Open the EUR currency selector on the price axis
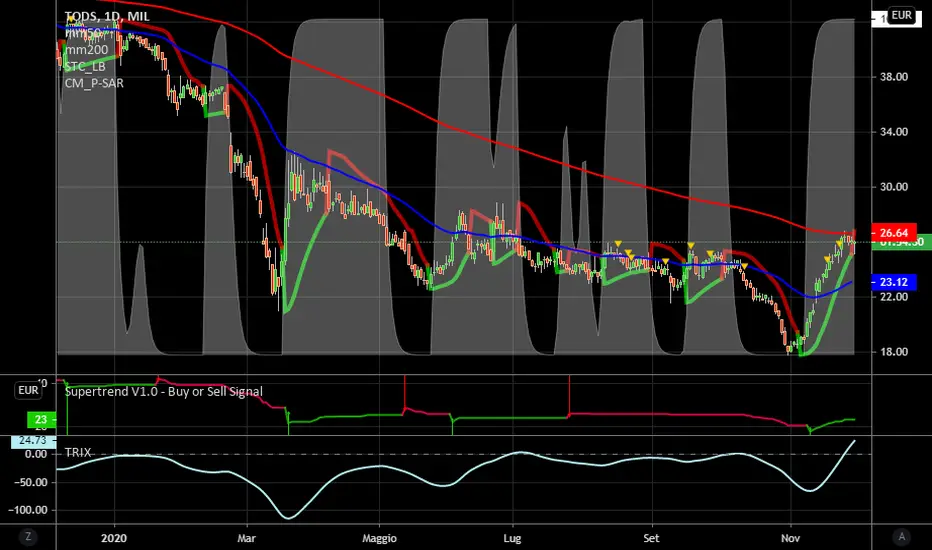 901,15
